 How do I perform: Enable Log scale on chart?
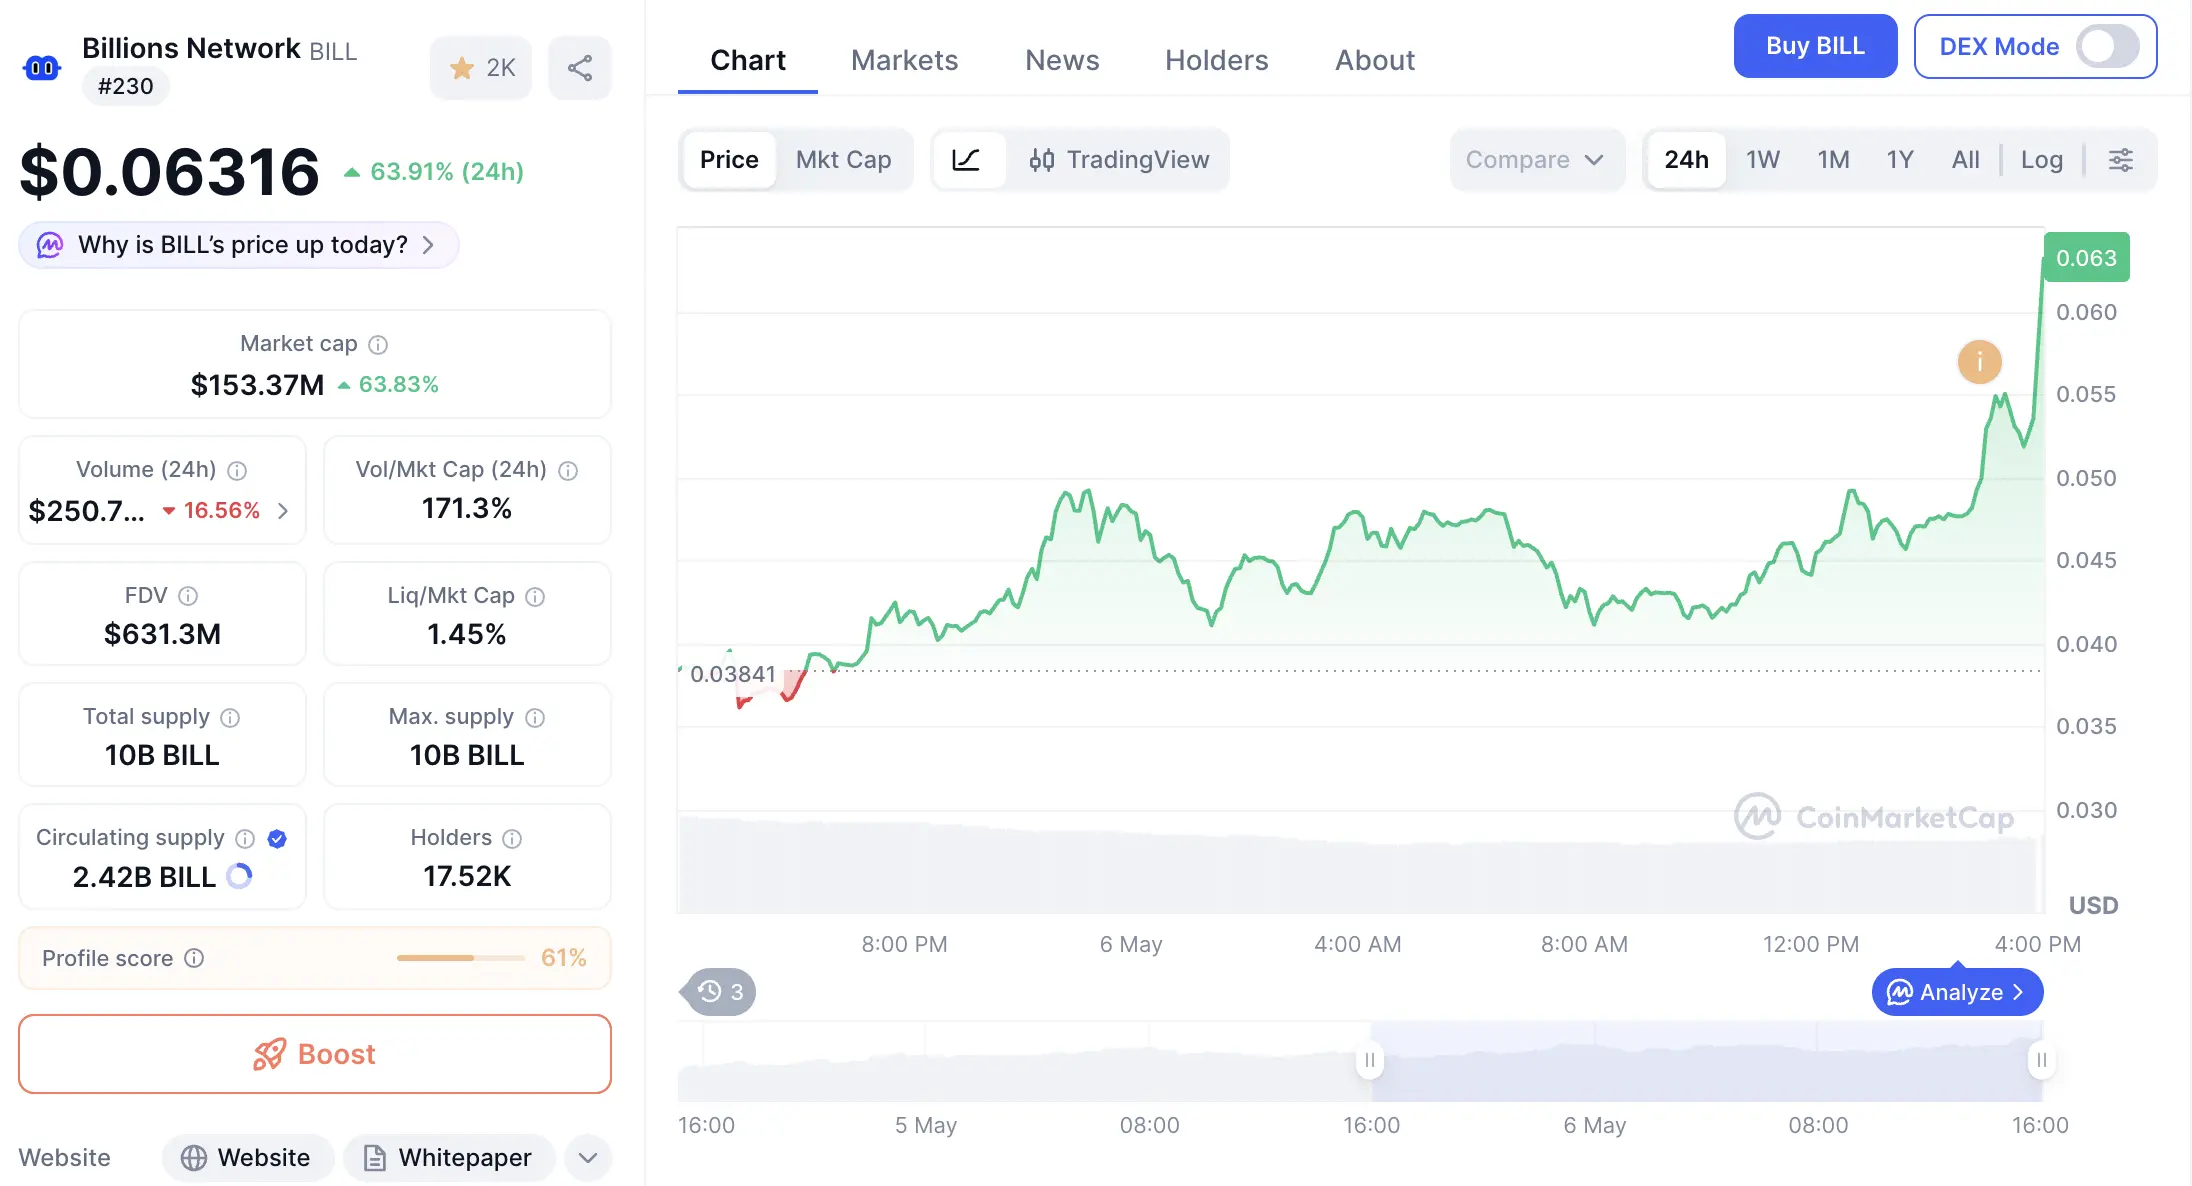(2041, 160)
